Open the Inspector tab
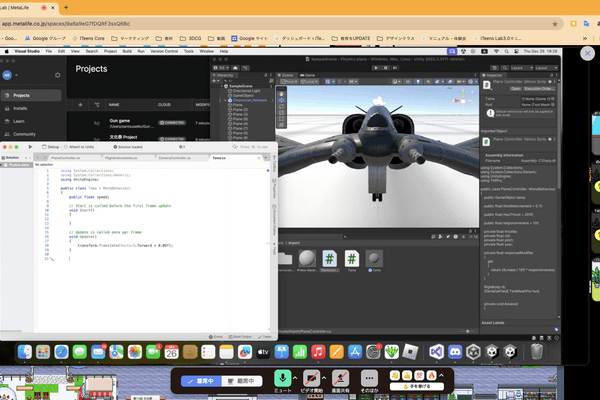The image size is (600, 400). point(492,75)
